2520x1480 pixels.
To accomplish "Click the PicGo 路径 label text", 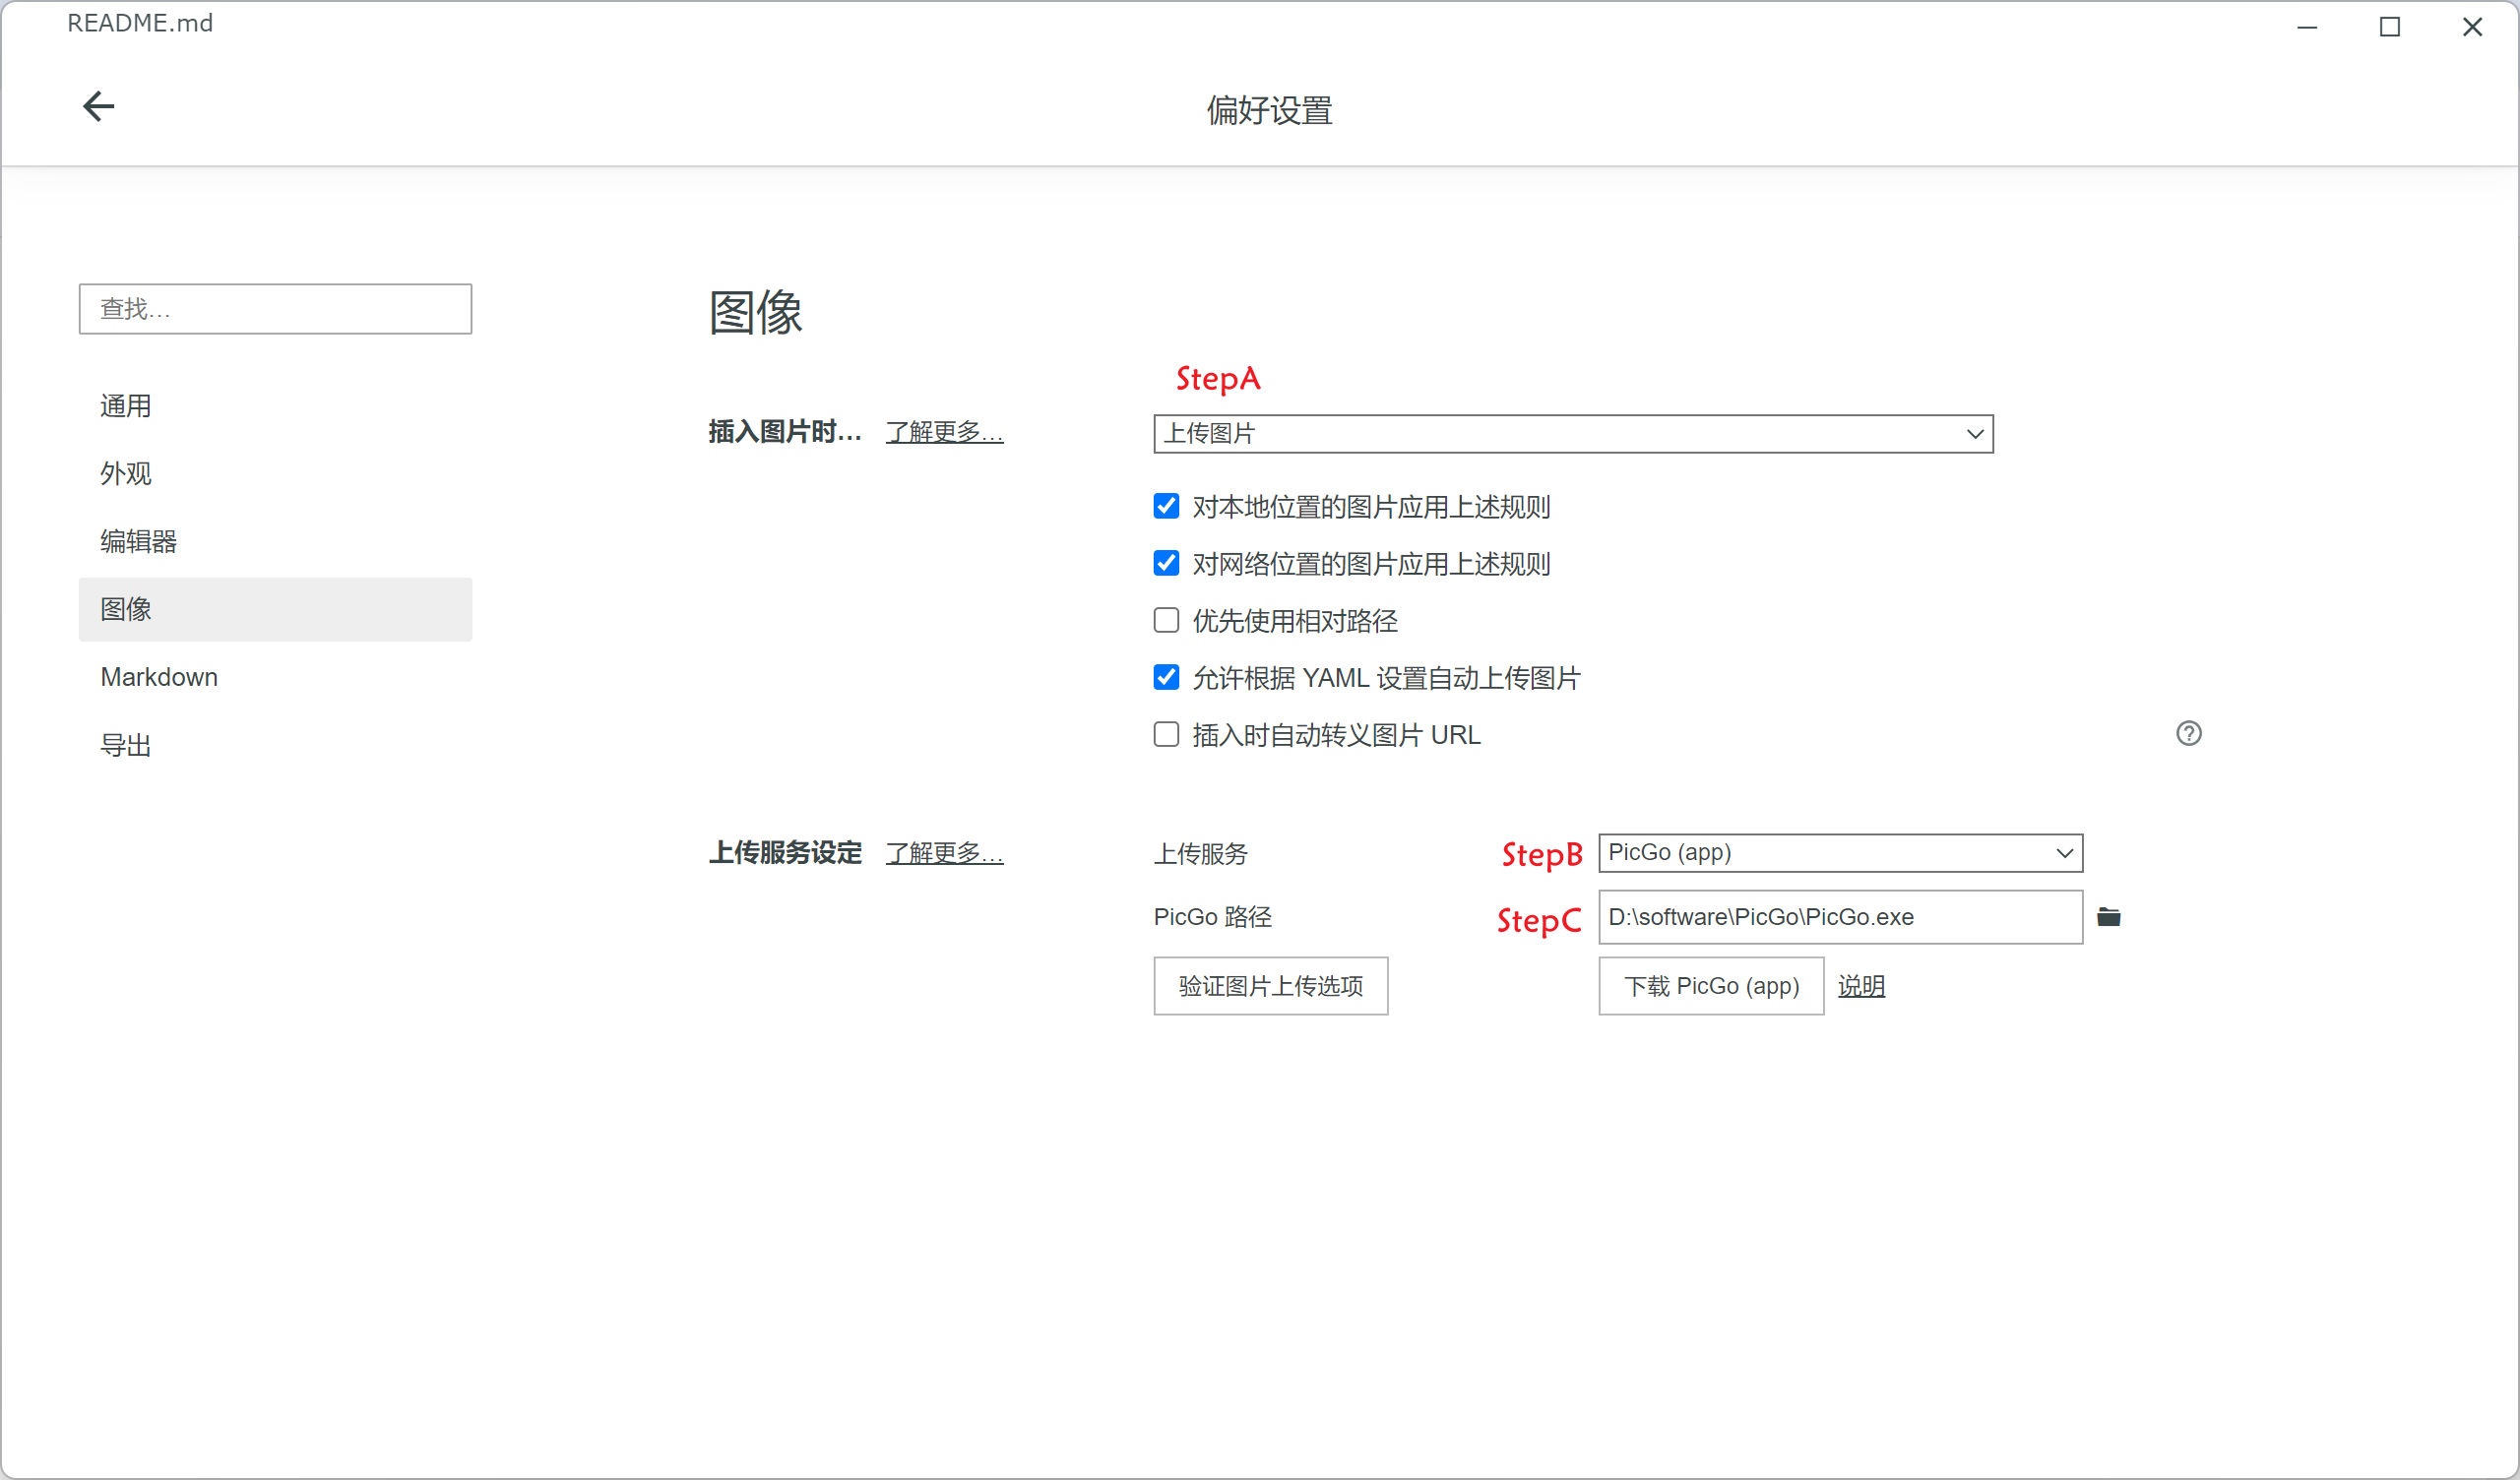I will (1212, 917).
